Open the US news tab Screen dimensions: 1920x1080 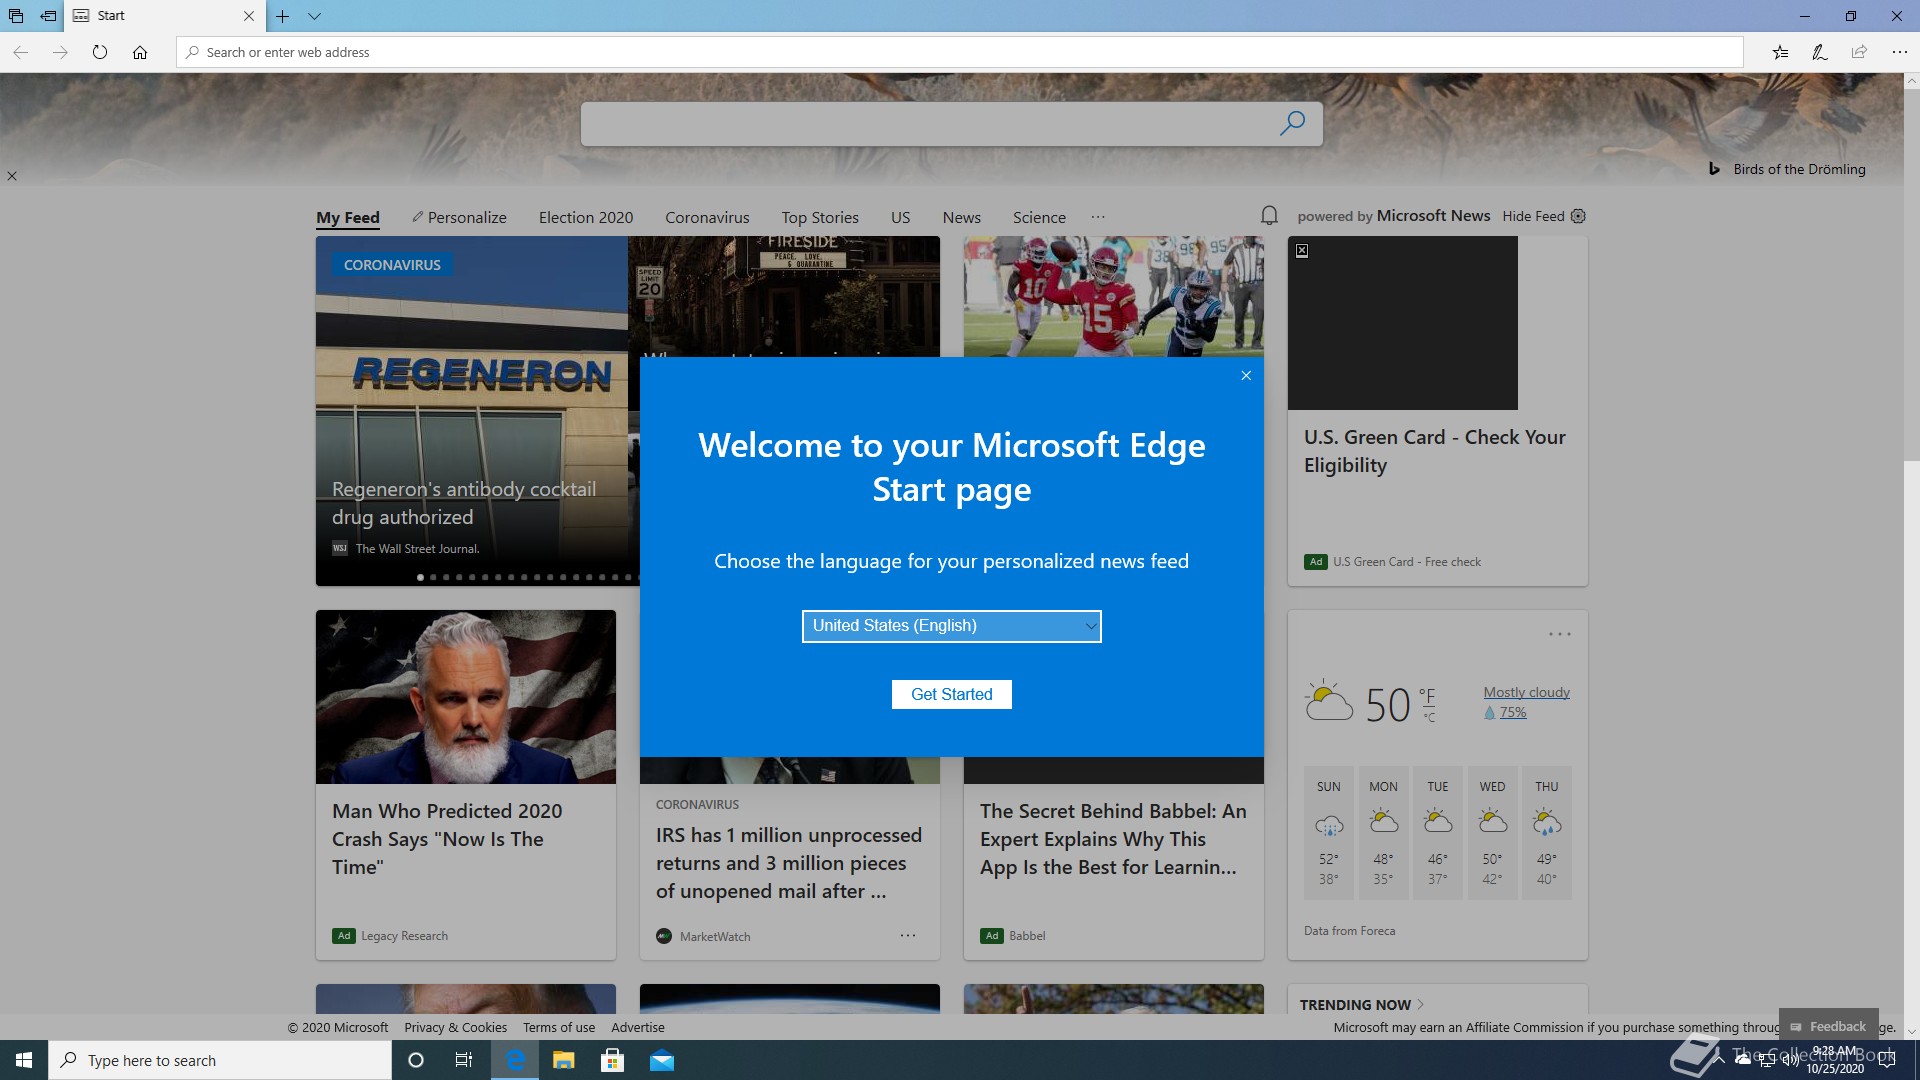[x=900, y=217]
